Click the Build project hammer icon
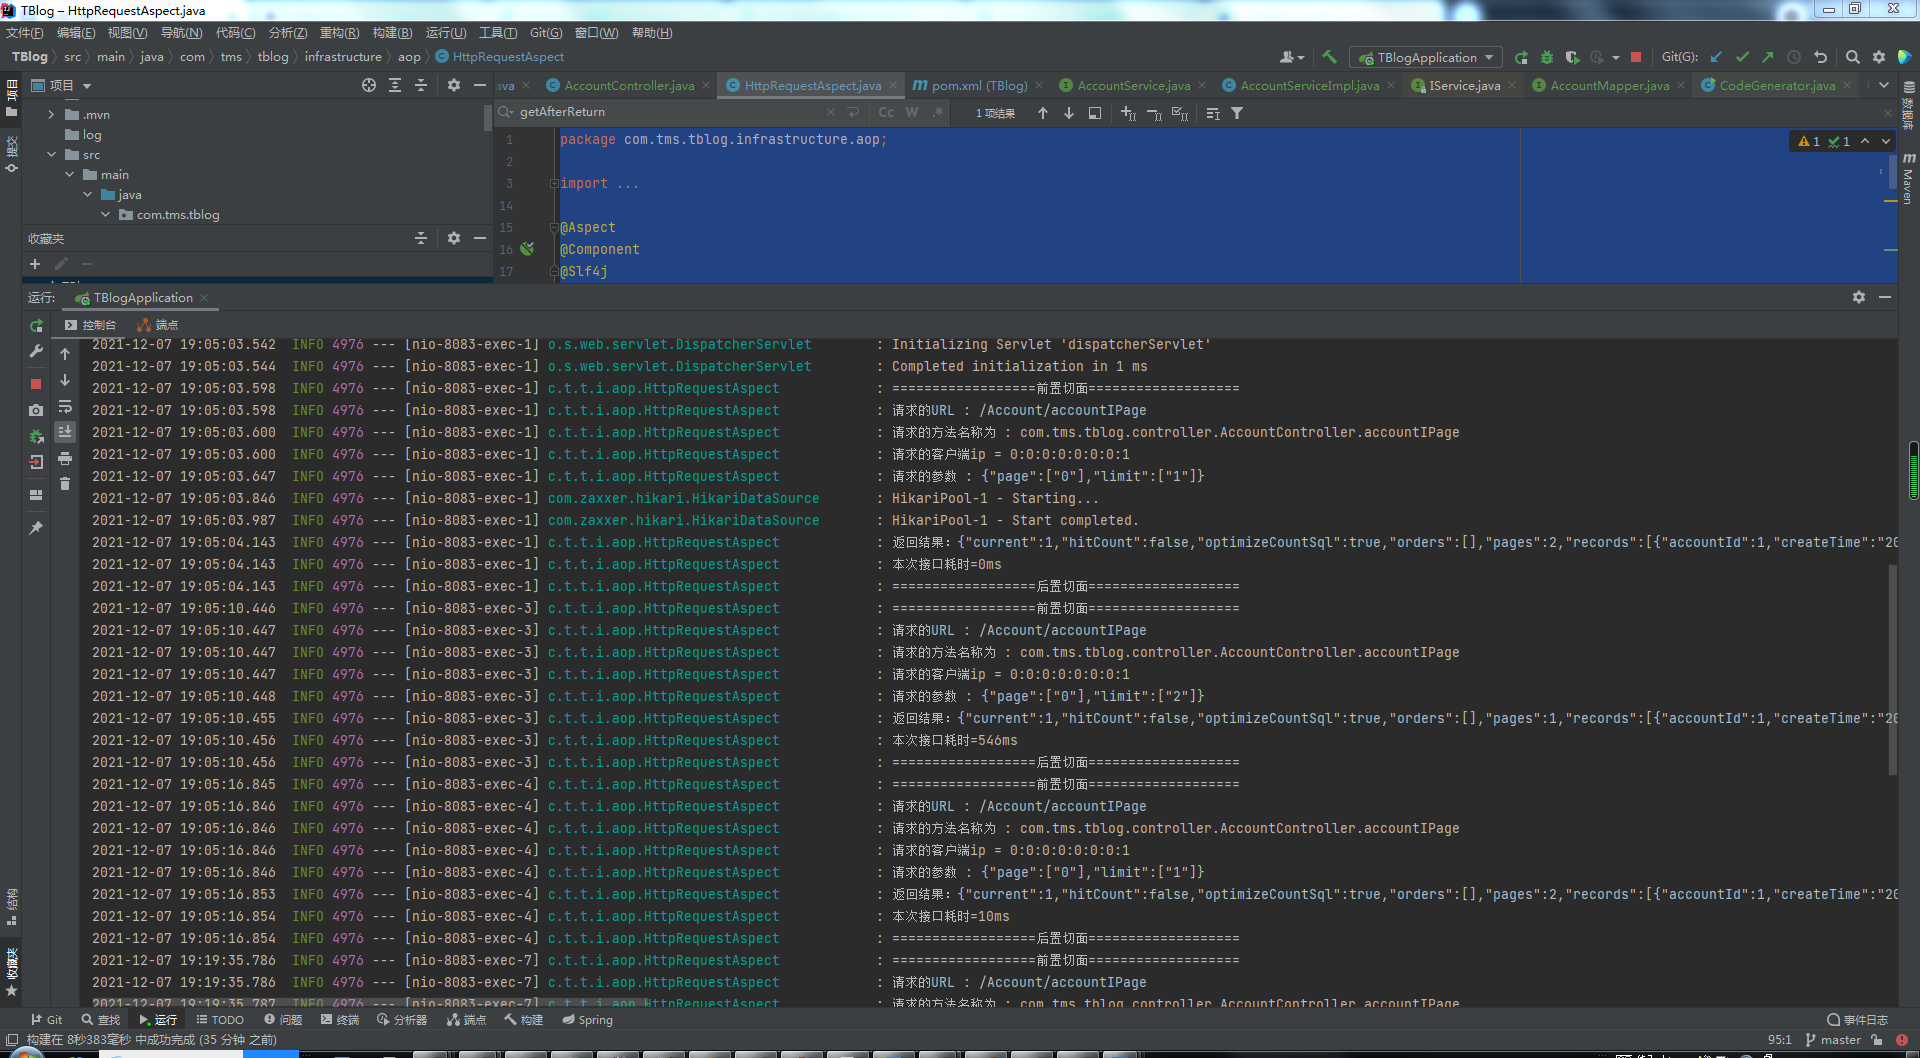1920x1058 pixels. [1329, 57]
